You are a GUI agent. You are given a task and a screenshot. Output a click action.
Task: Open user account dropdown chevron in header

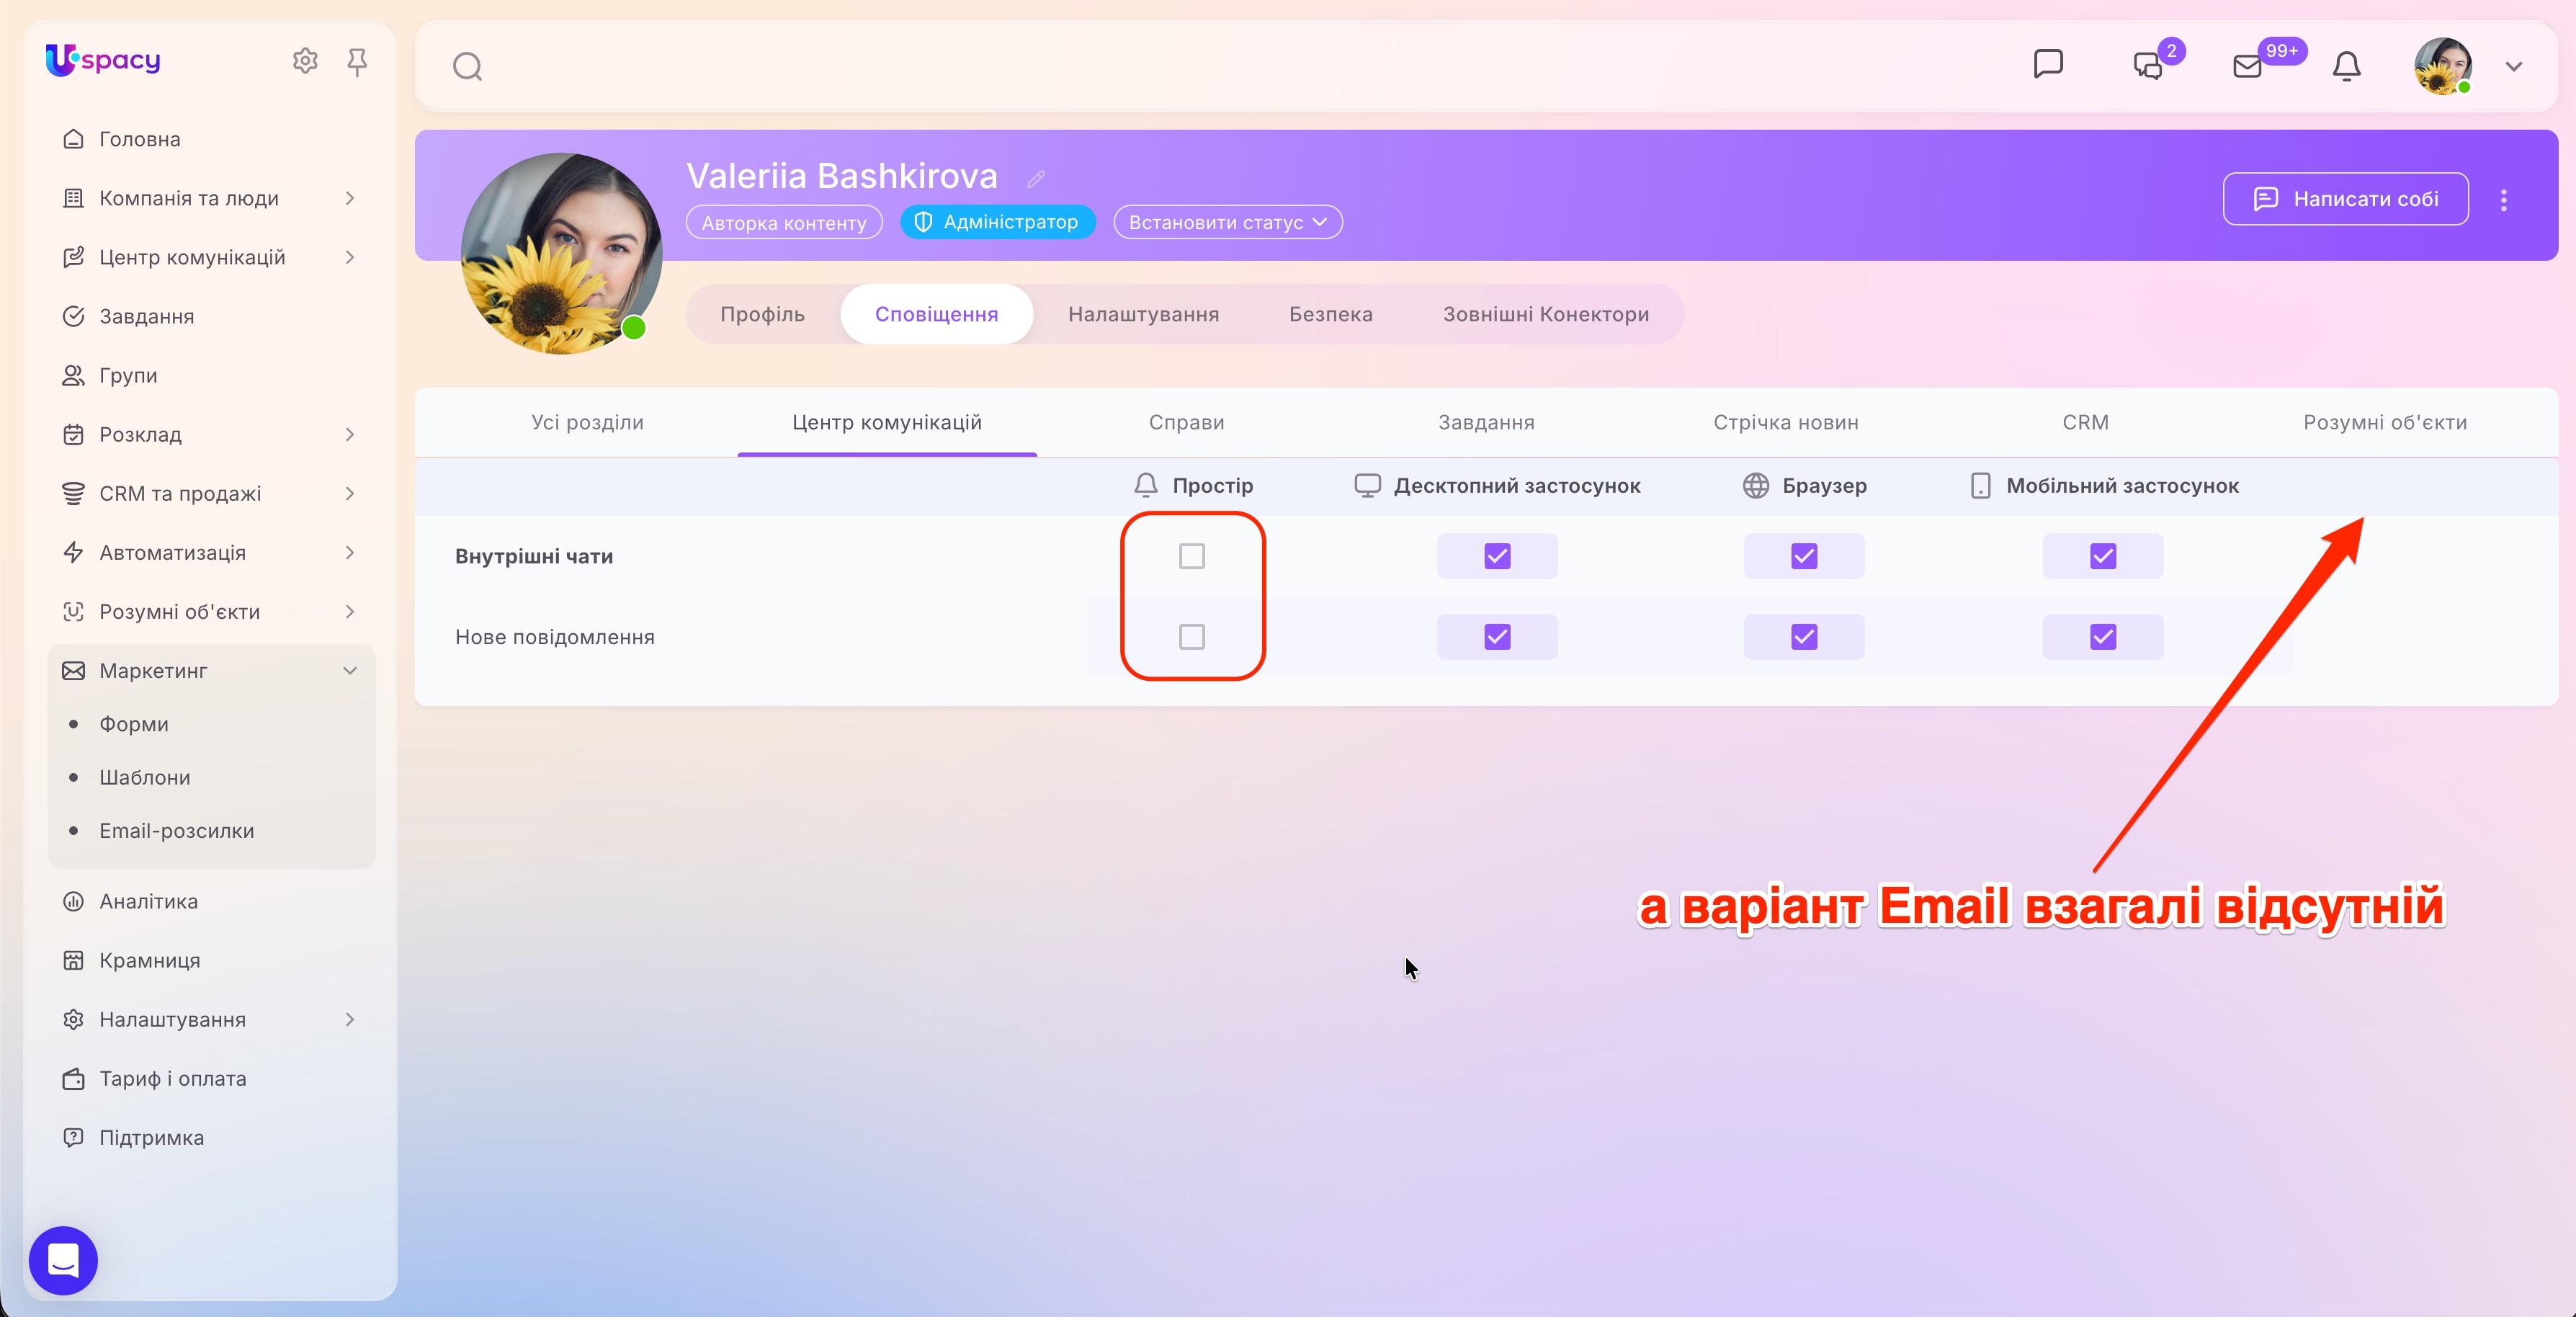point(2514,67)
